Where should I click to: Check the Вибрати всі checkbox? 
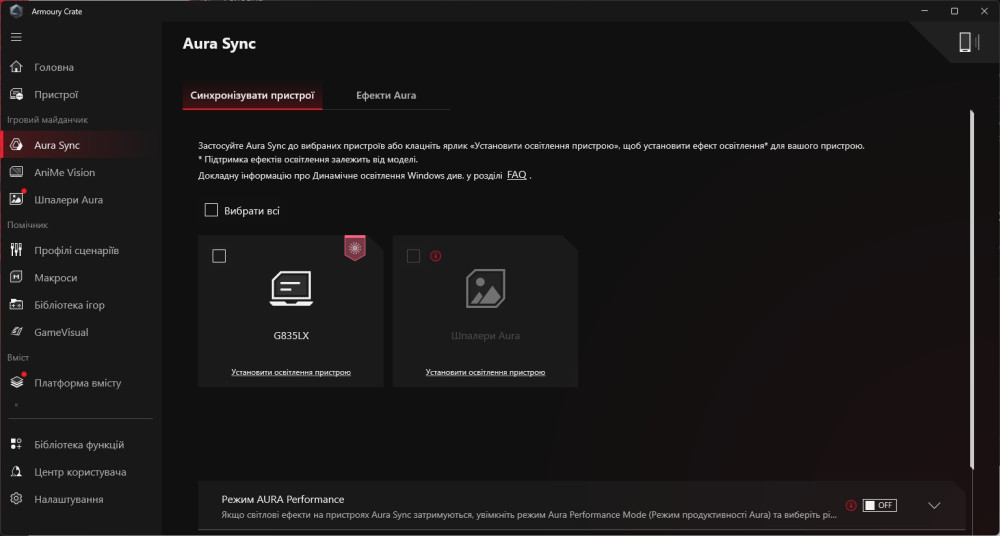pos(211,210)
